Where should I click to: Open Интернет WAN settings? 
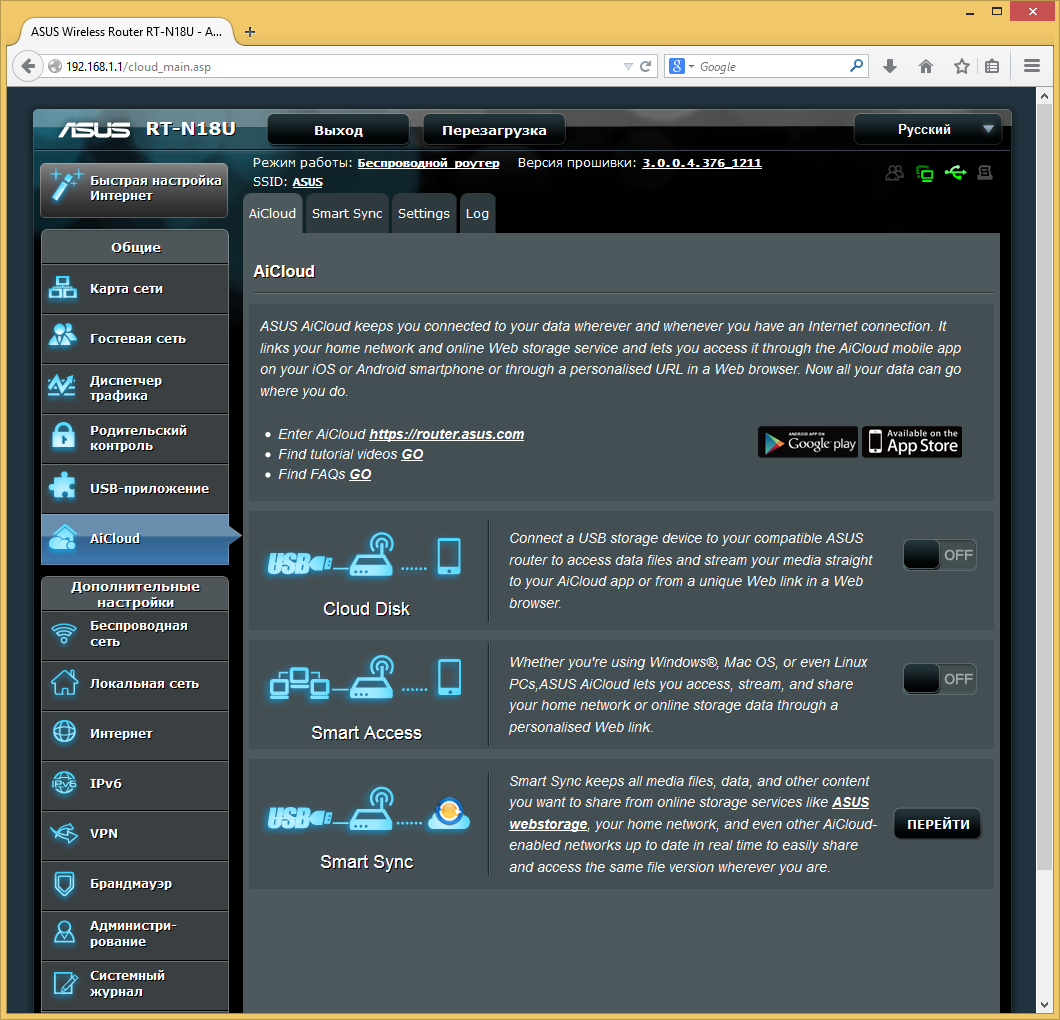click(135, 734)
